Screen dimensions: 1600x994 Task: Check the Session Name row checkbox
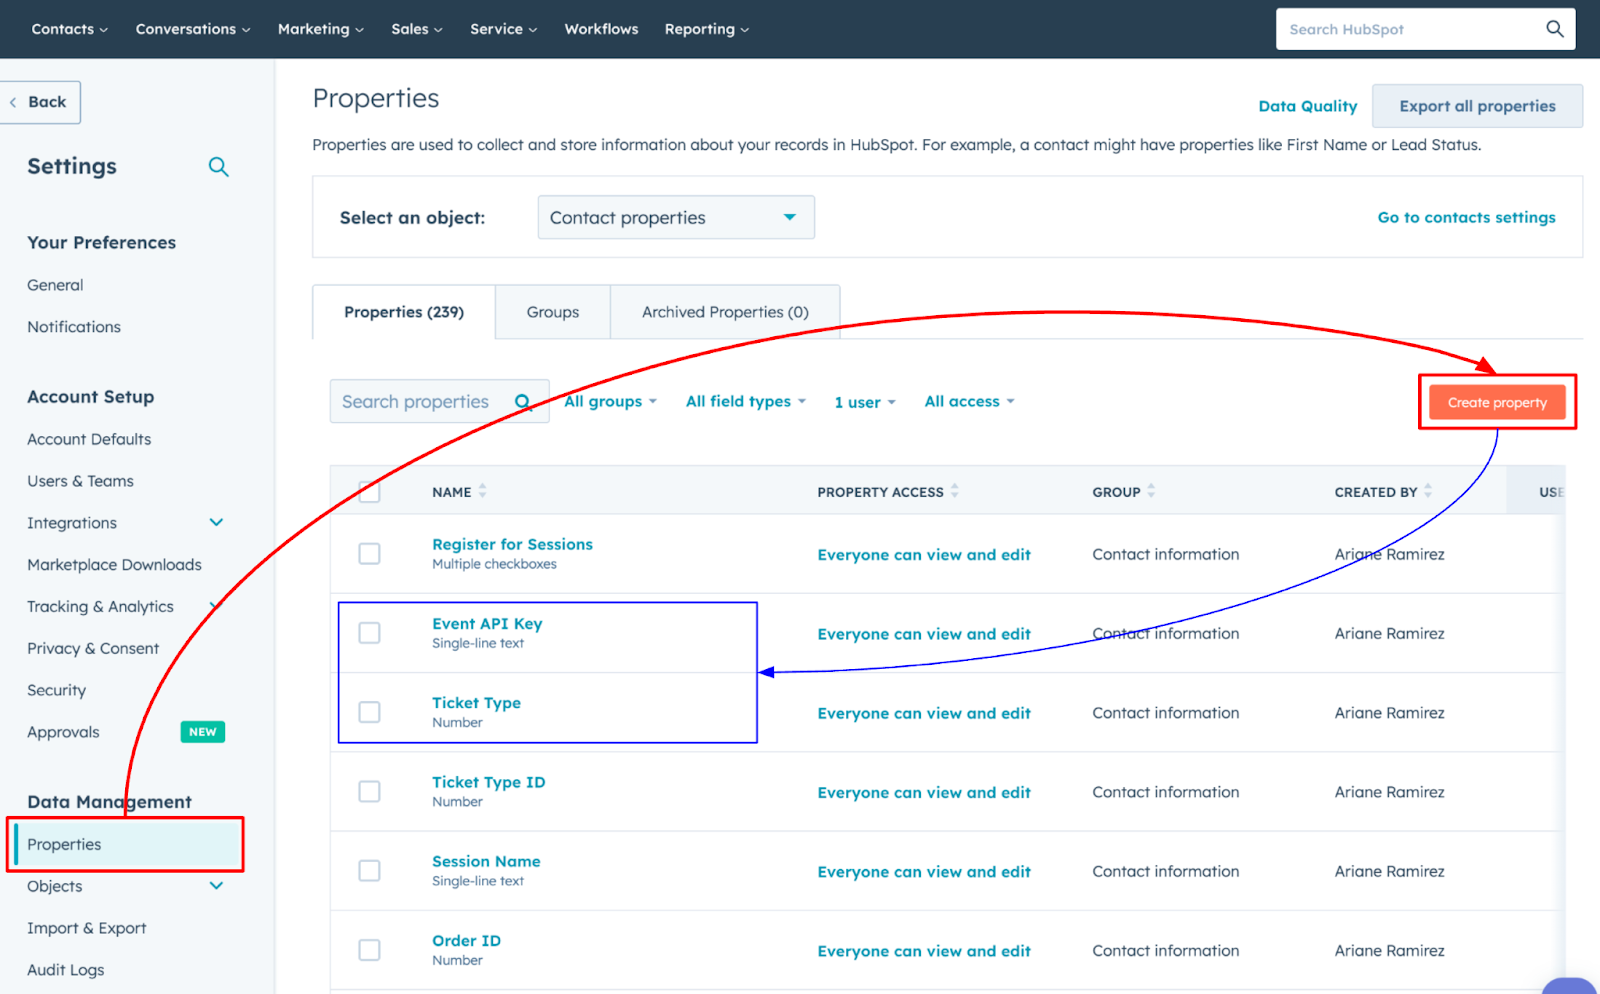pos(369,871)
